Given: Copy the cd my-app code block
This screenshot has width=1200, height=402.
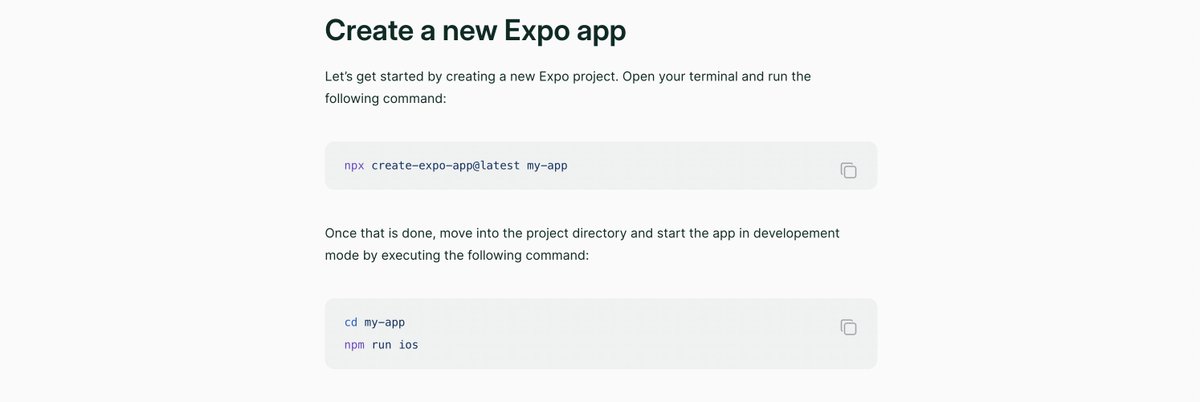Looking at the screenshot, I should click(848, 327).
